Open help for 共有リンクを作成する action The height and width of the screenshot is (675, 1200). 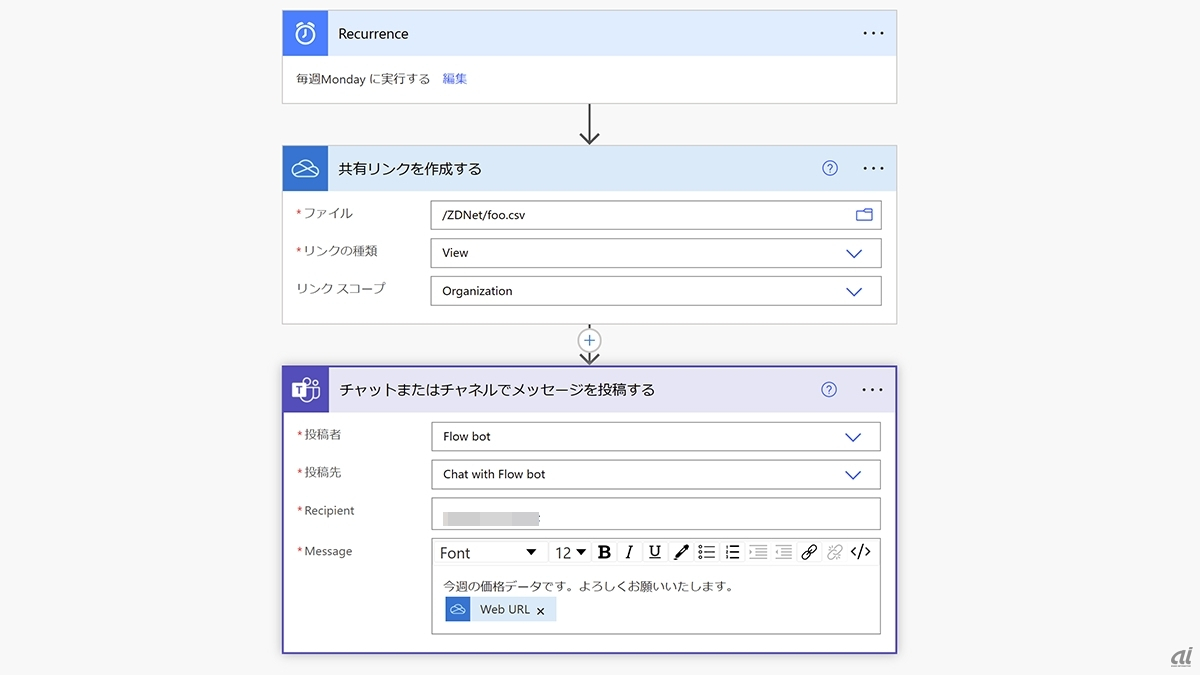pyautogui.click(x=829, y=168)
